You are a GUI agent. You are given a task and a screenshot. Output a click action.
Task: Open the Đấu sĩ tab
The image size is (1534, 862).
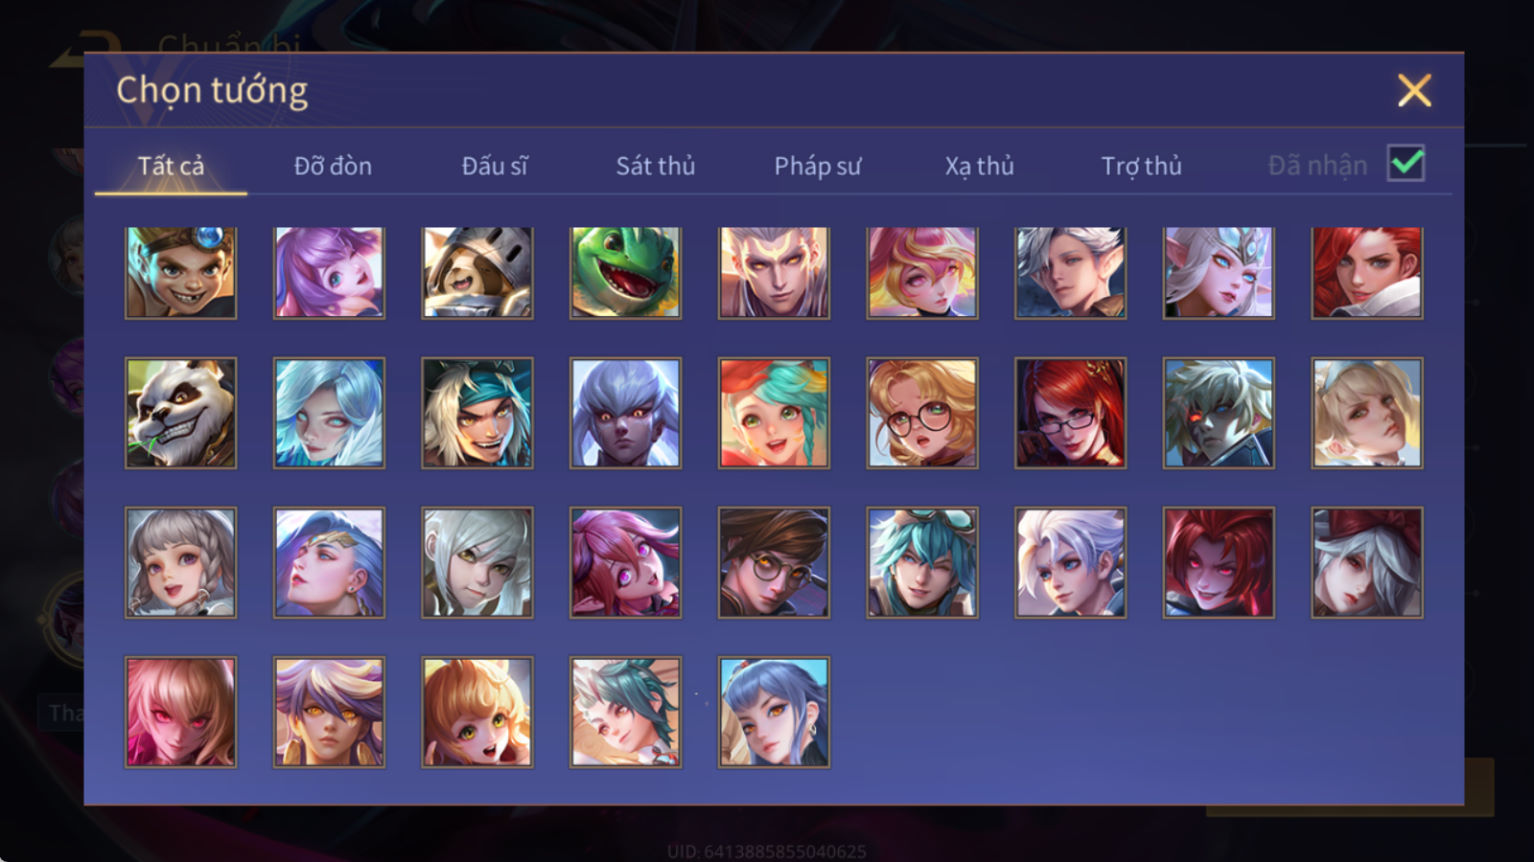click(495, 166)
